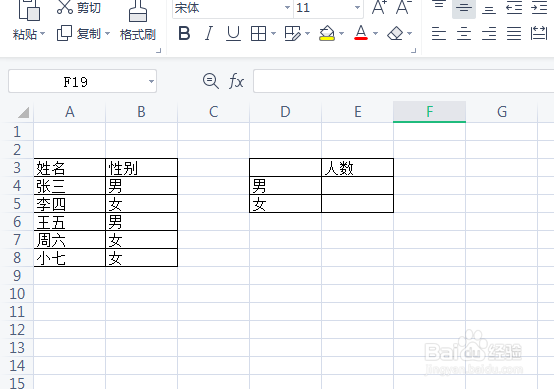Image resolution: width=554 pixels, height=389 pixels.
Task: Click into the formula bar
Action: (403, 81)
